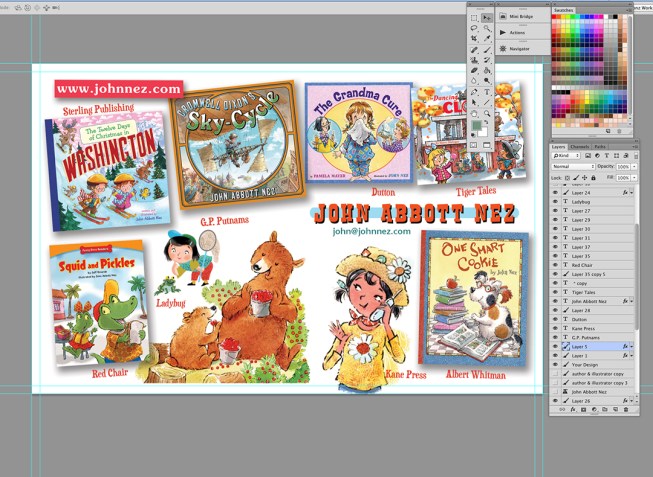
Task: Select the History Brush tool
Action: [x=486, y=60]
